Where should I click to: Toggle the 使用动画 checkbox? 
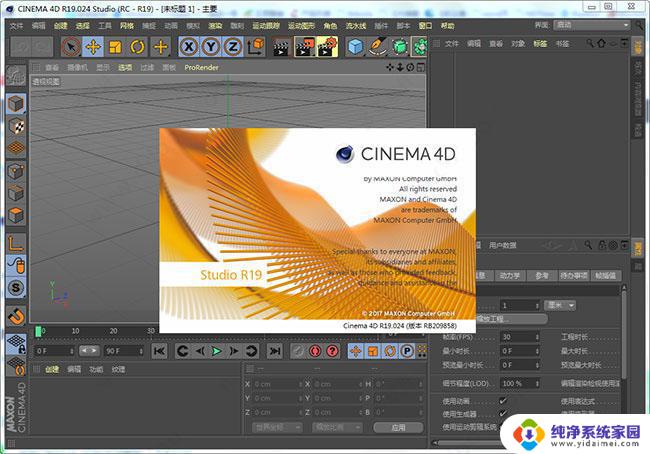point(503,401)
